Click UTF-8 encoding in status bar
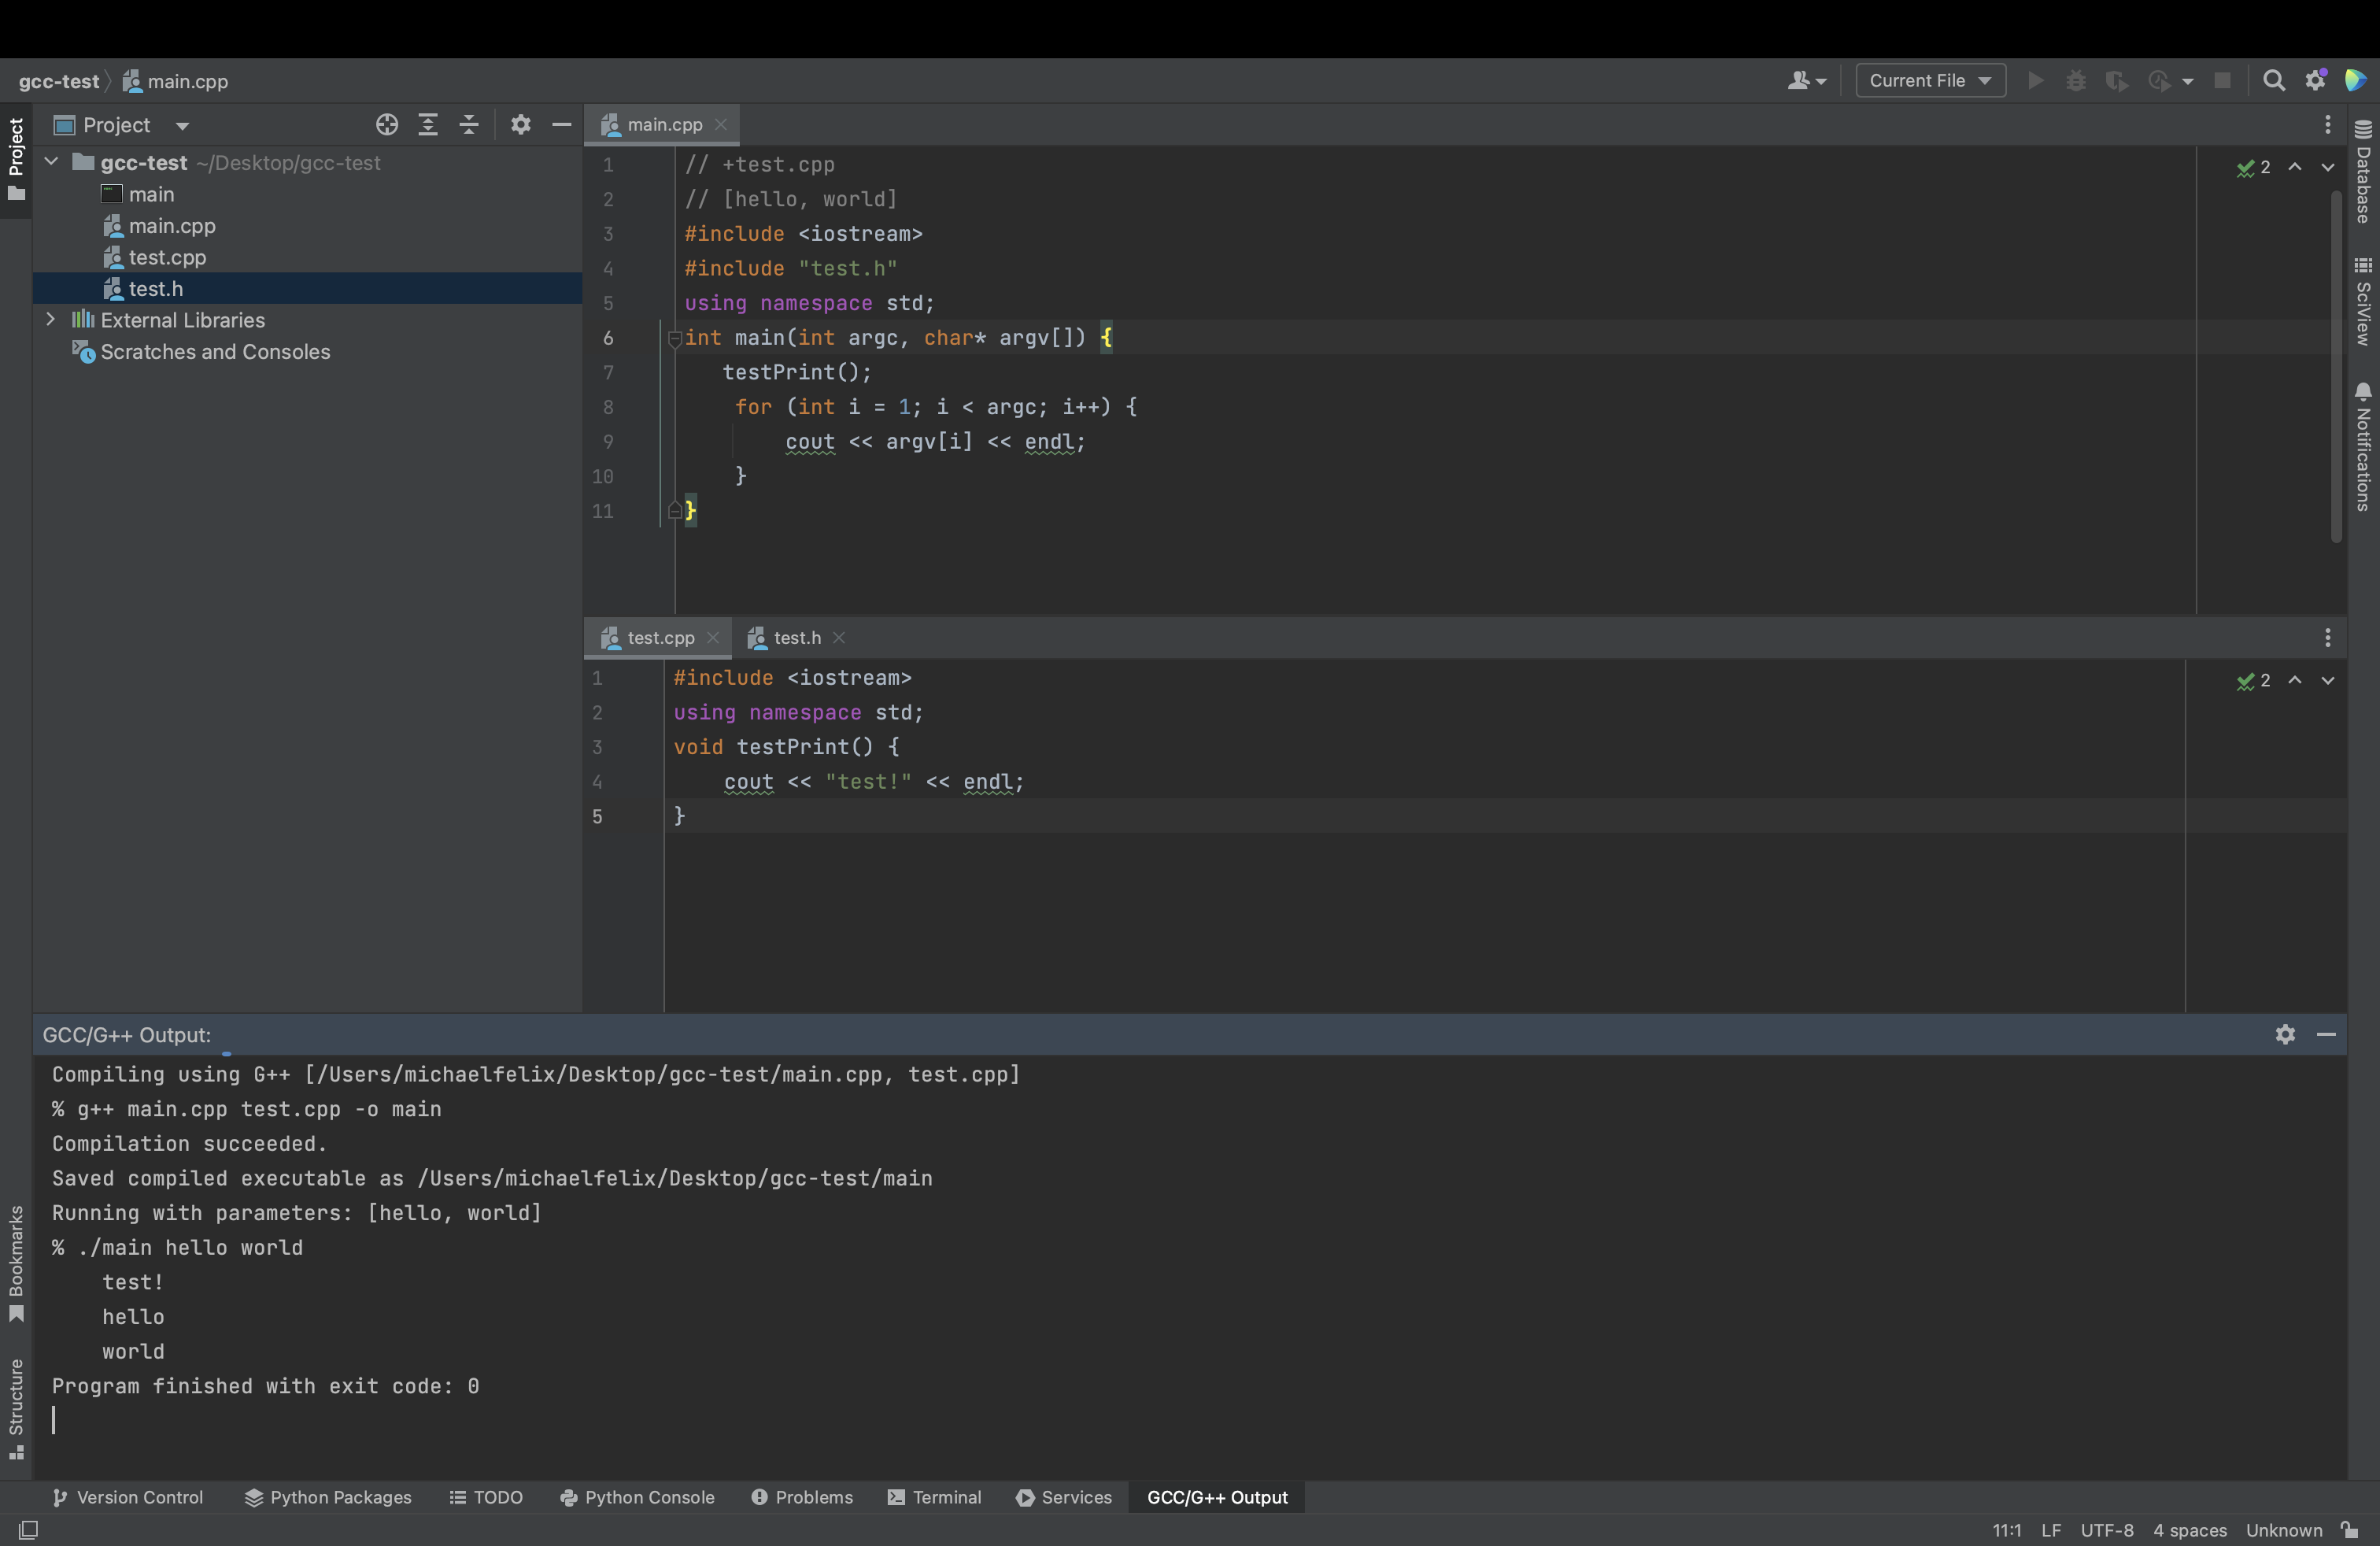The image size is (2380, 1546). click(x=2107, y=1530)
